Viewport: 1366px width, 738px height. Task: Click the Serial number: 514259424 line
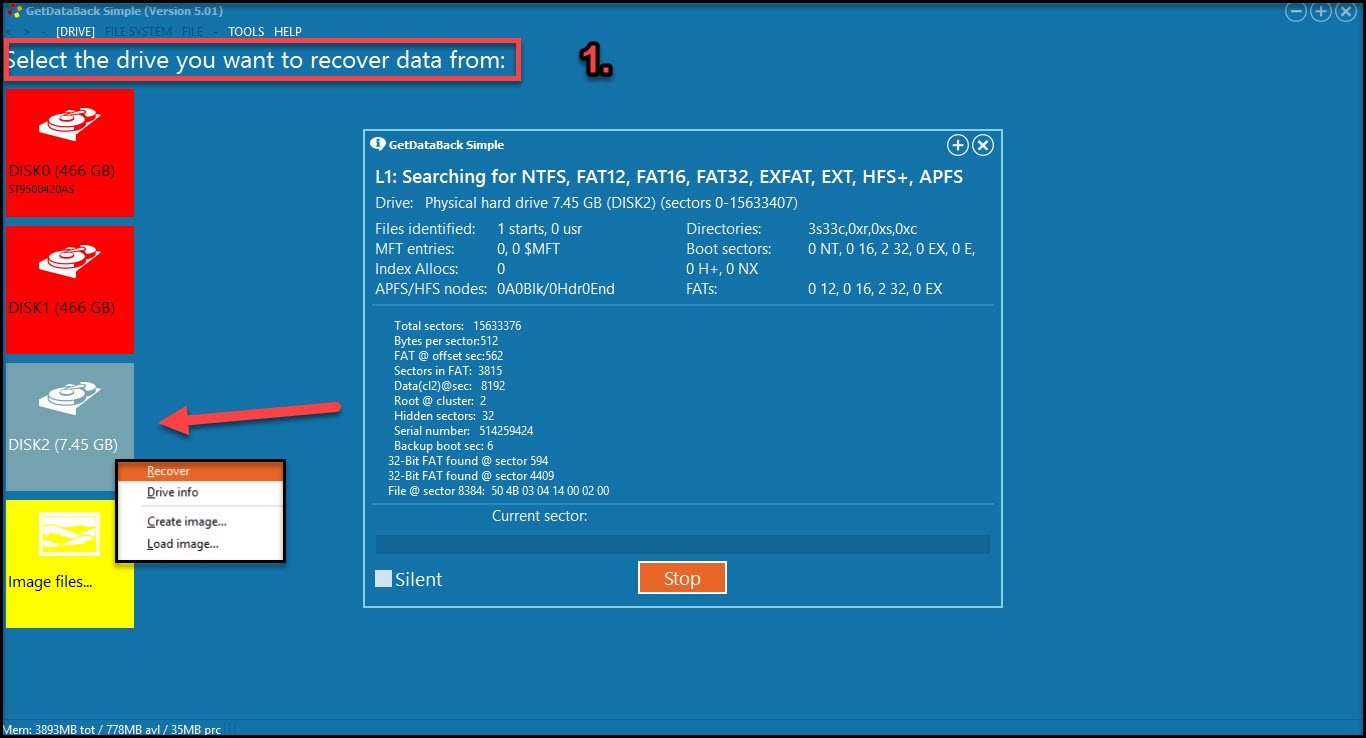click(463, 431)
